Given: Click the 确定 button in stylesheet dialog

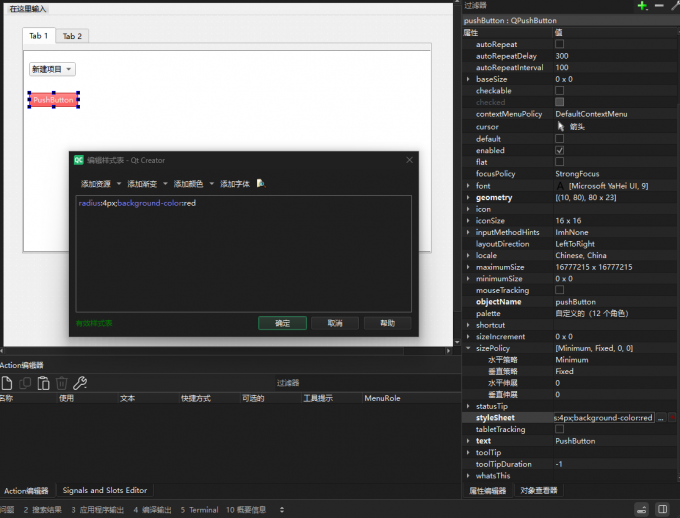Looking at the screenshot, I should click(x=282, y=323).
